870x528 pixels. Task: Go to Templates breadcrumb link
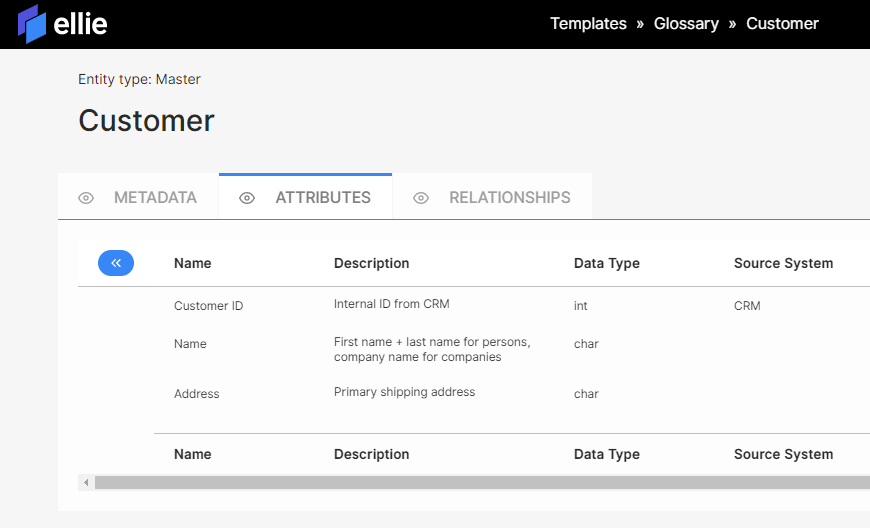[x=588, y=23]
